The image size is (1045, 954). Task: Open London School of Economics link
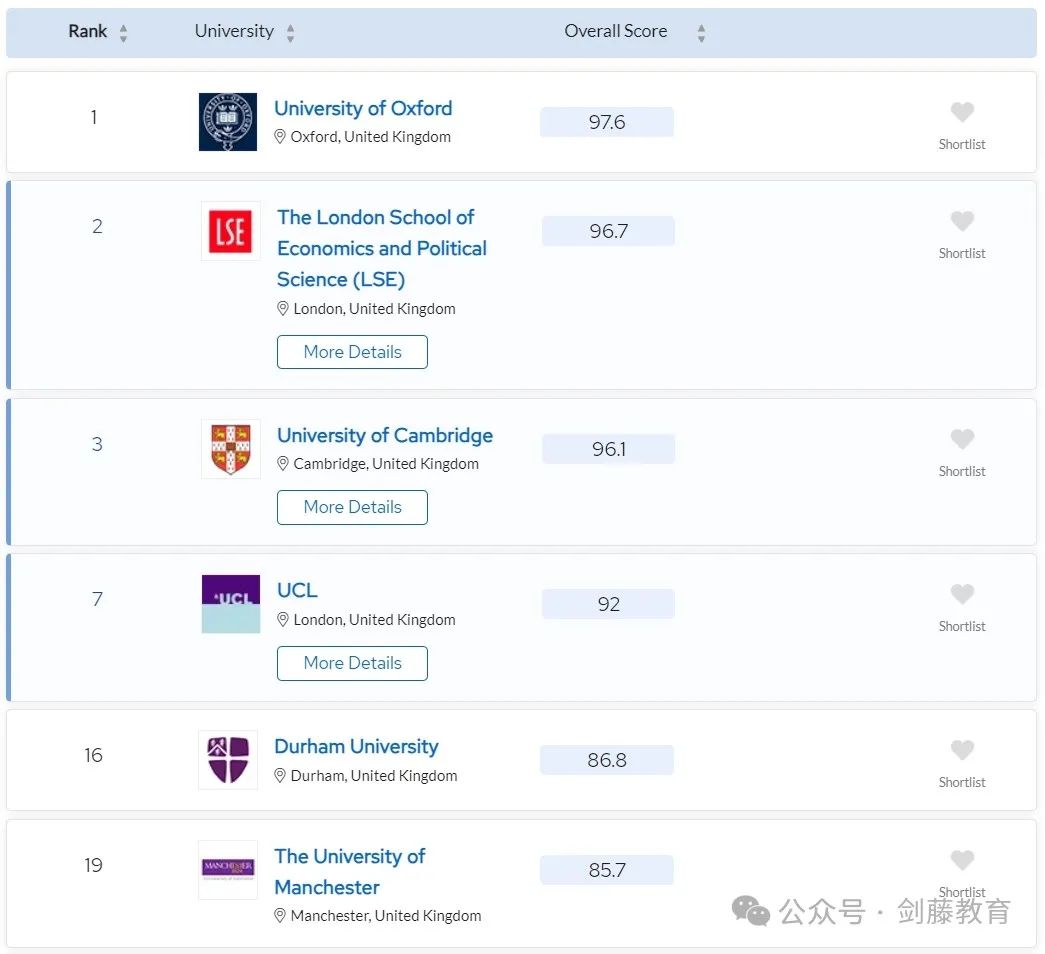382,248
